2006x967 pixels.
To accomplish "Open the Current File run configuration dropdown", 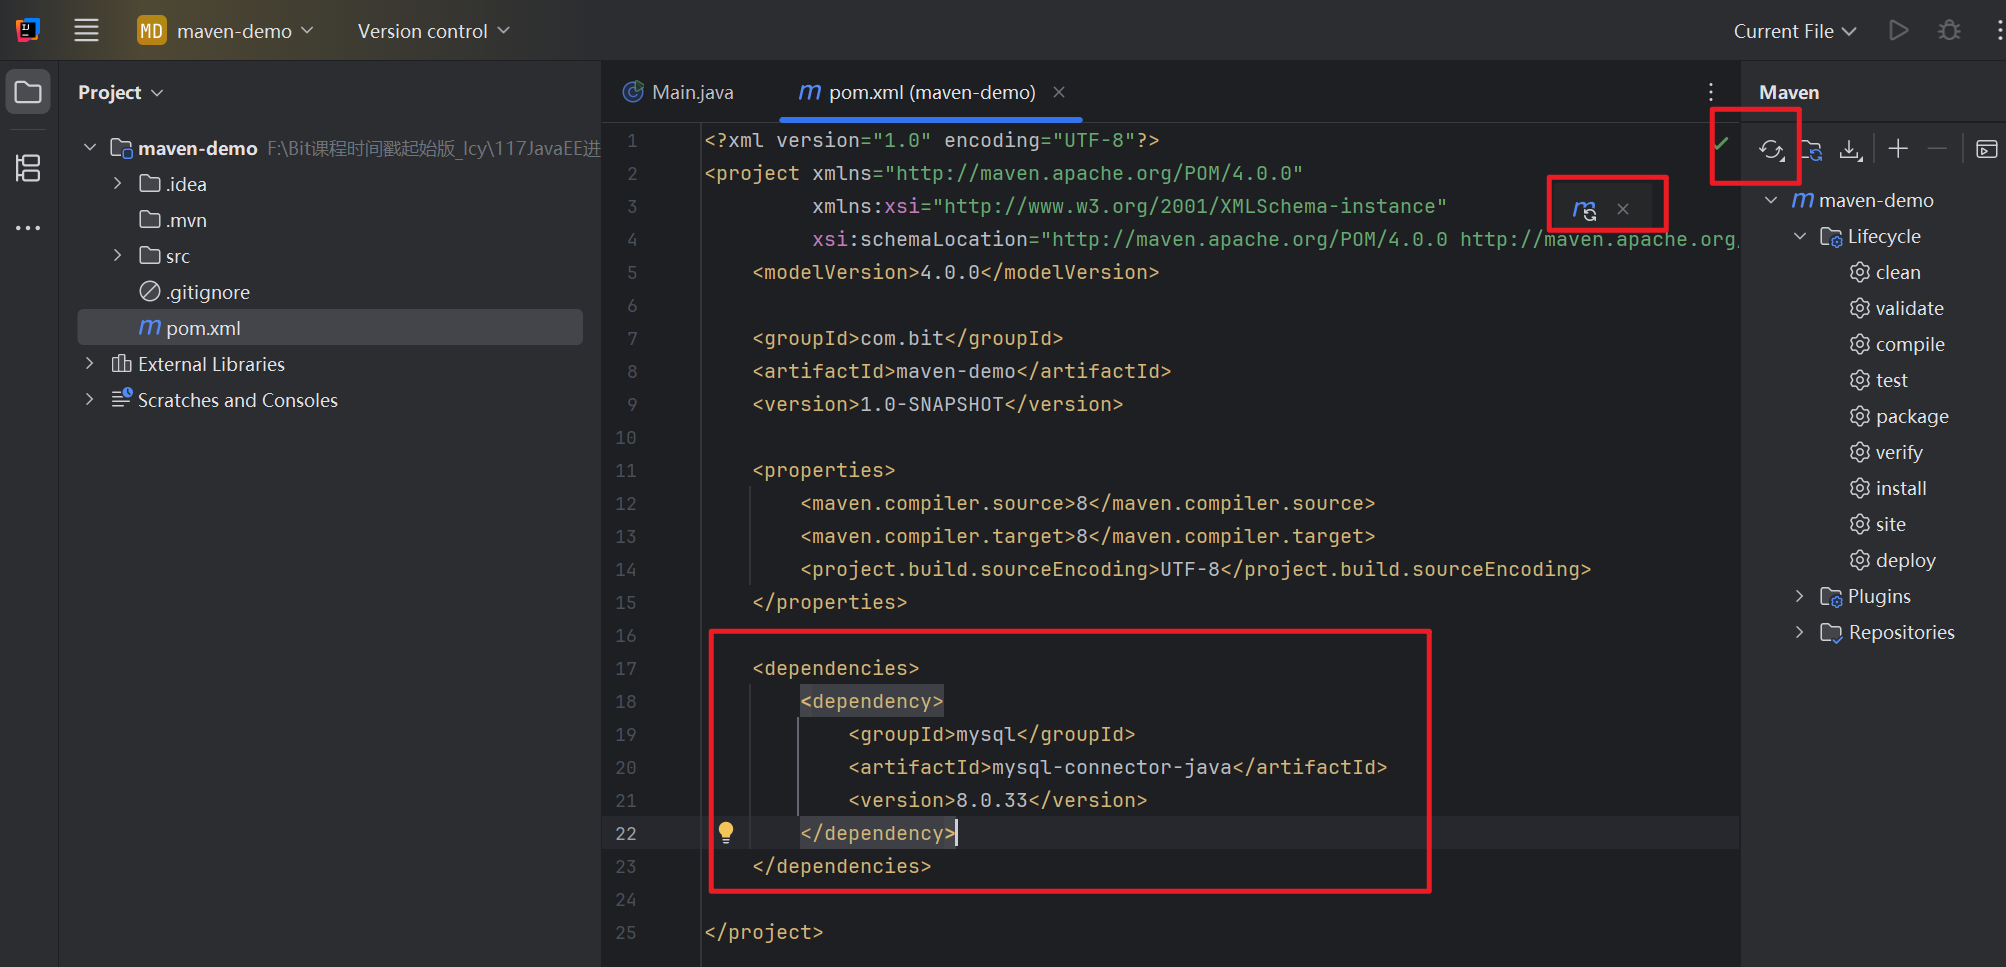I will [1795, 31].
